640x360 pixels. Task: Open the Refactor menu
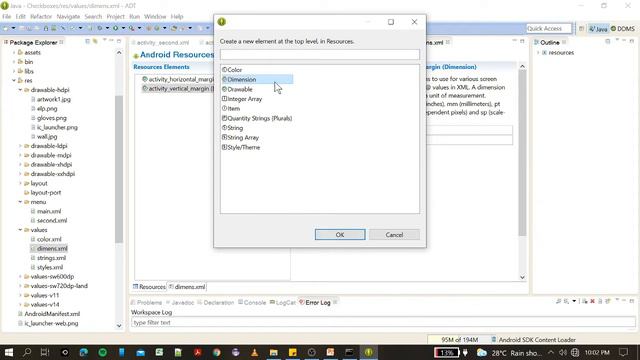pos(41,17)
